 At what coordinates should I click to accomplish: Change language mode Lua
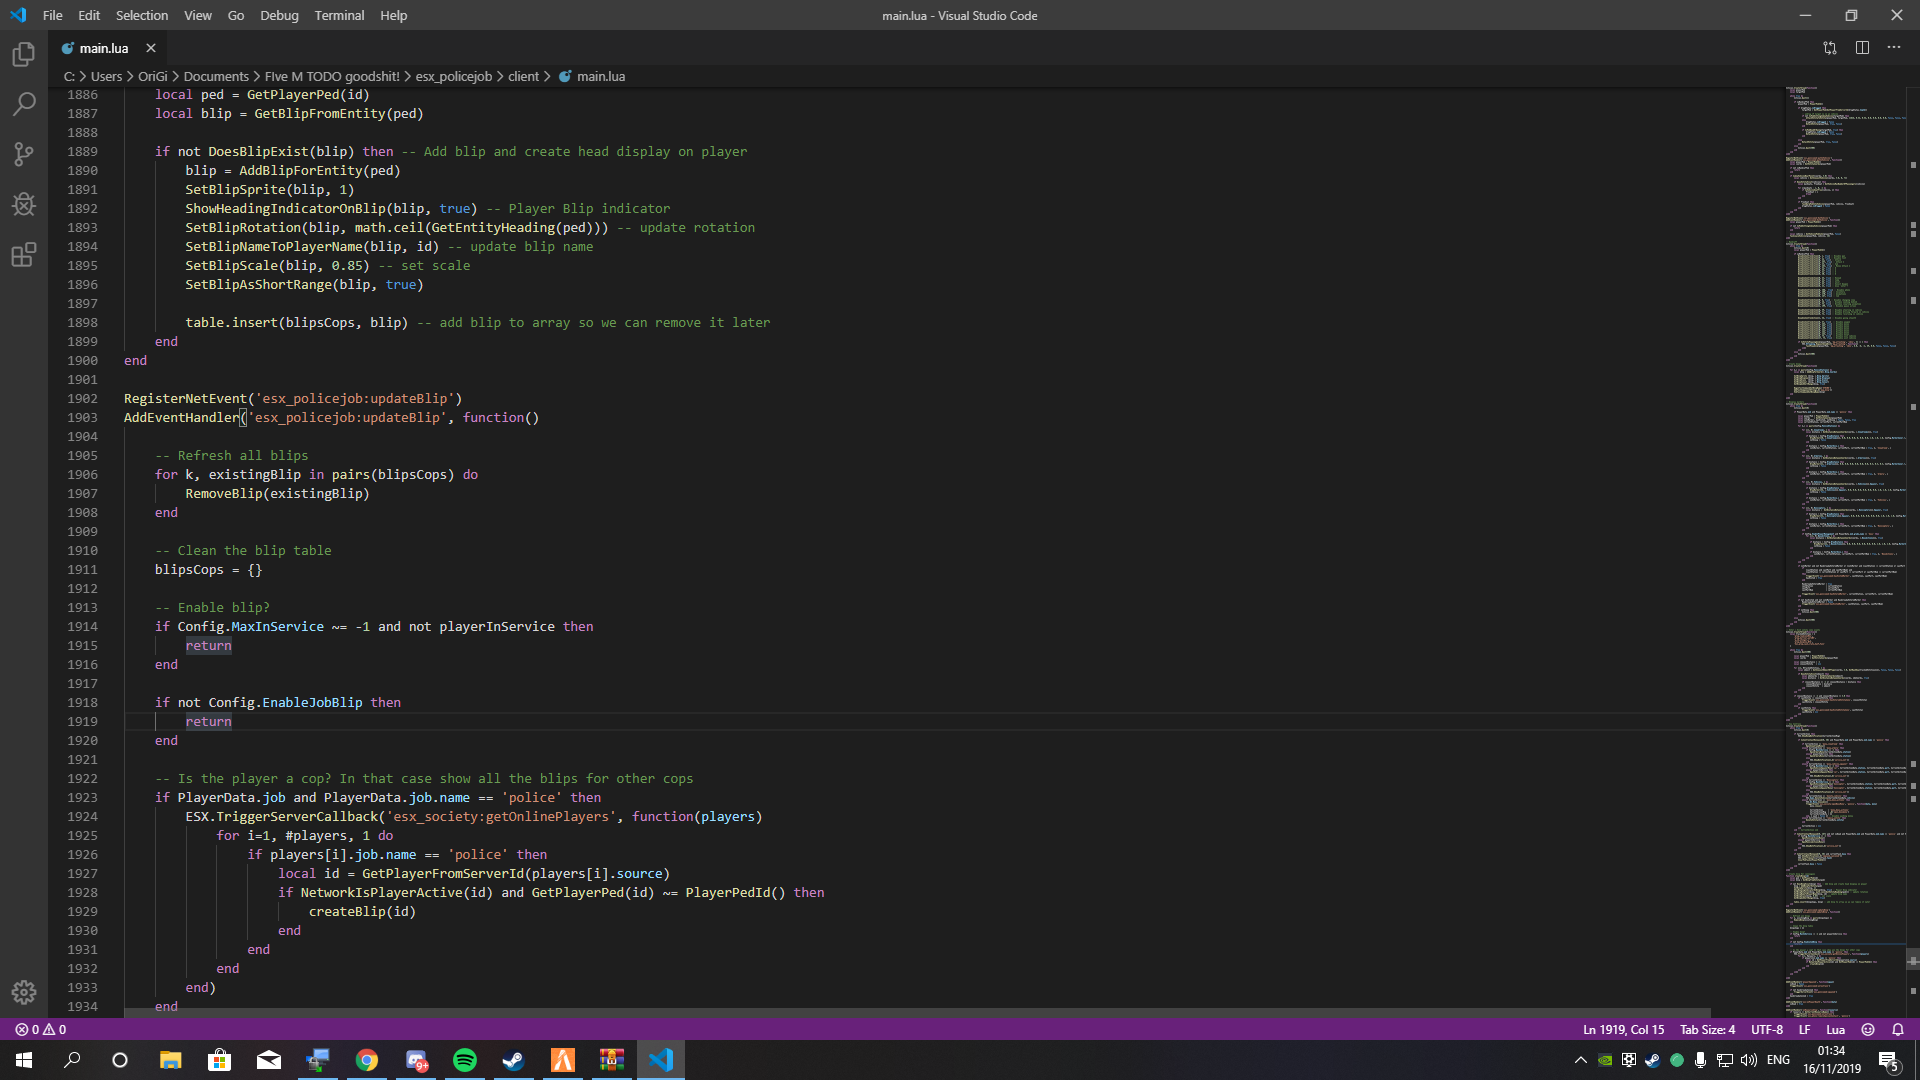[x=1836, y=1029]
